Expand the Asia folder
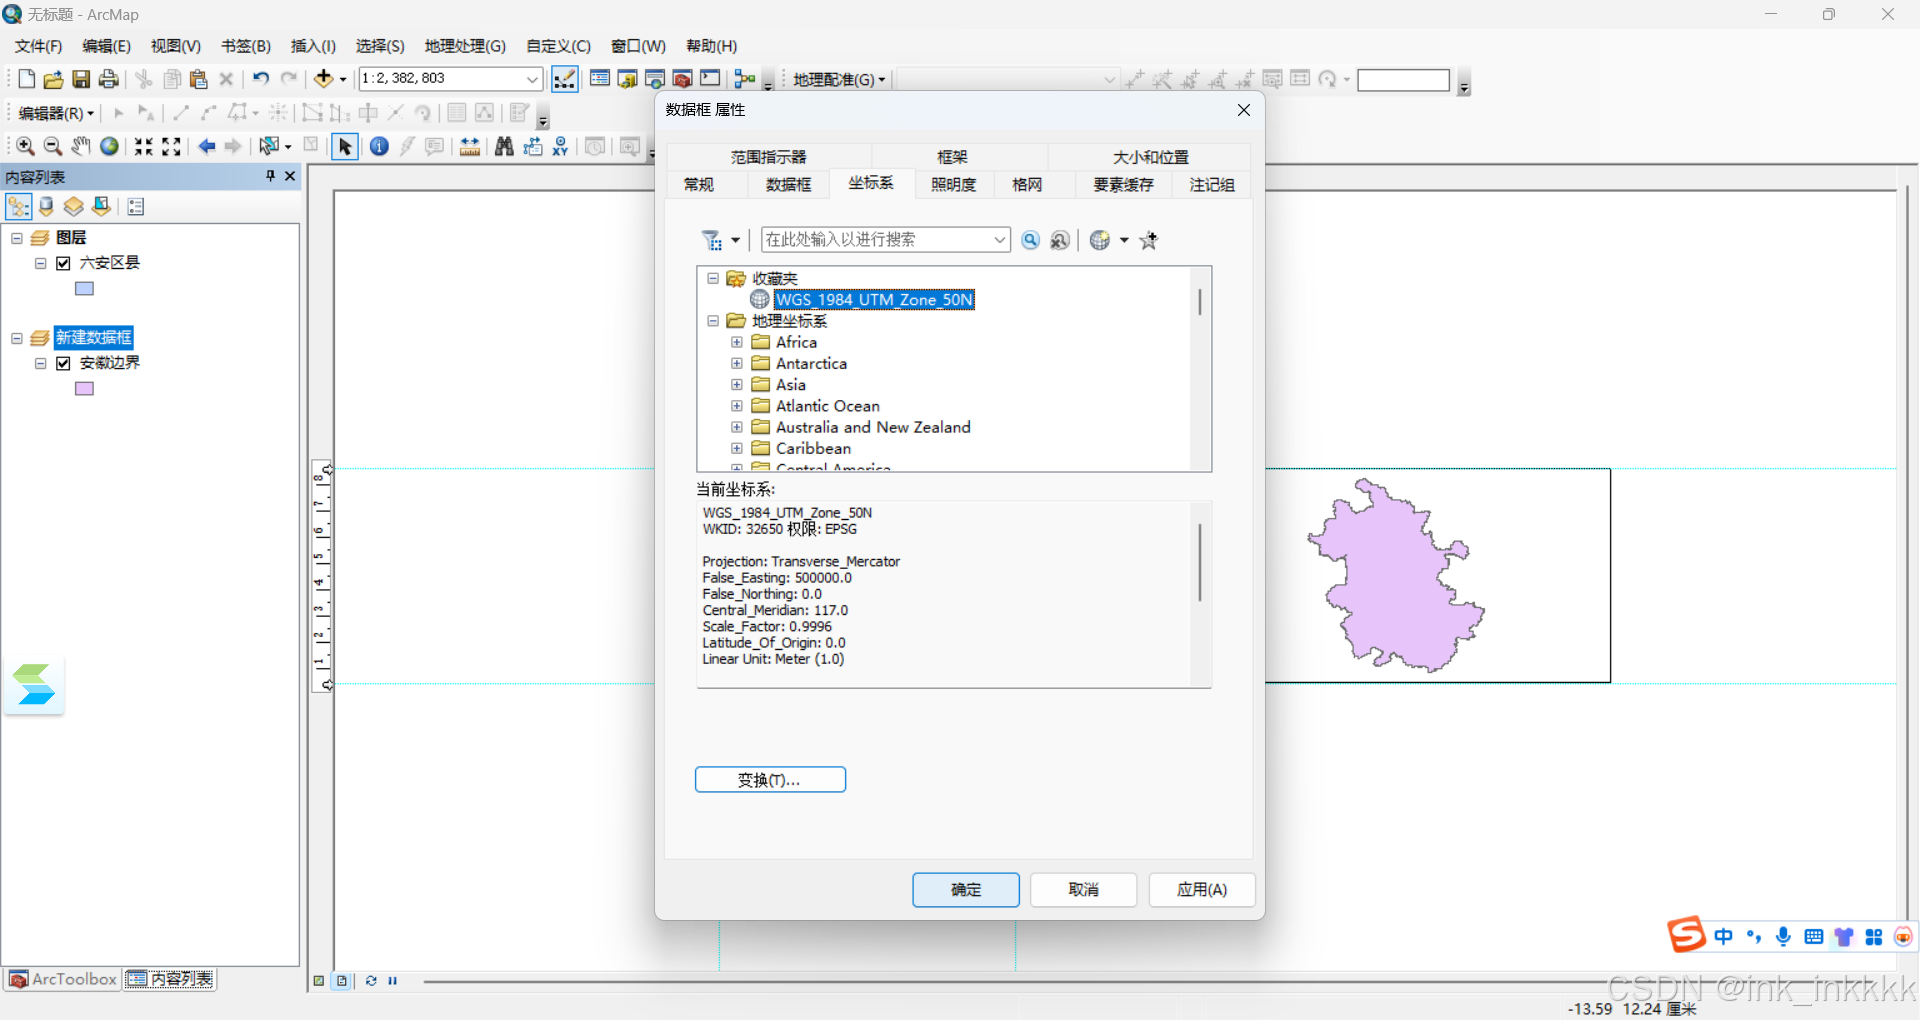1920x1020 pixels. pos(737,385)
